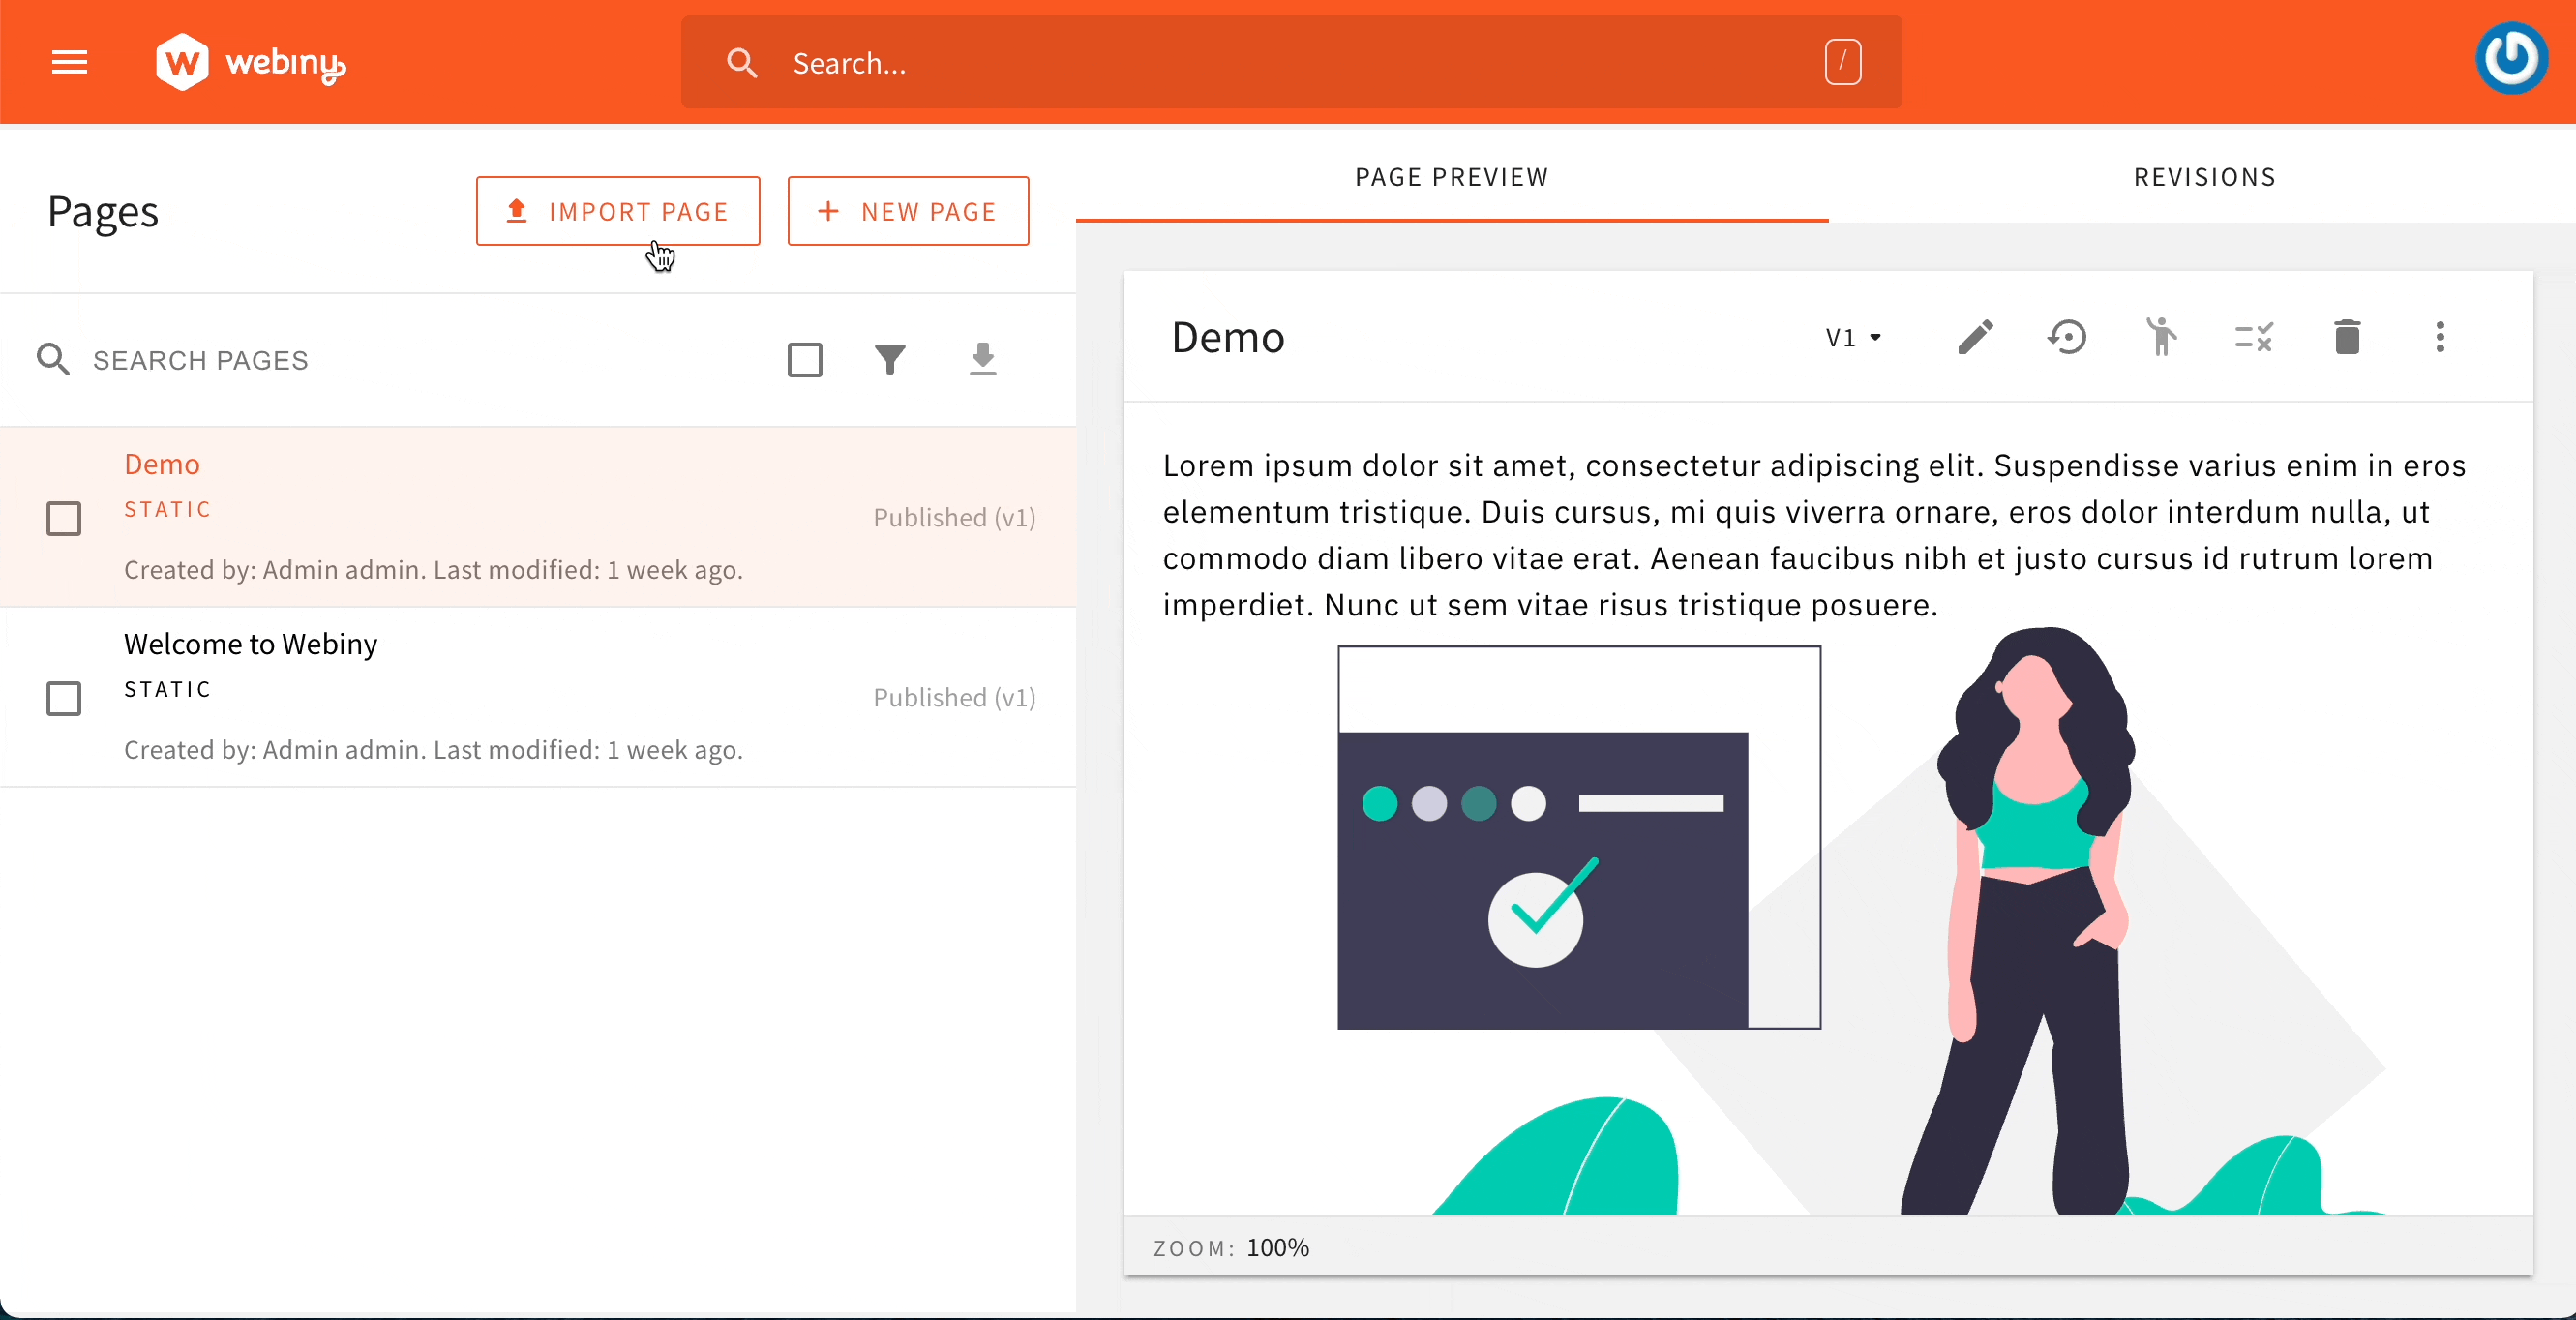Click the filter icon in pages list toolbar
This screenshot has height=1320, width=2576.
pos(890,359)
